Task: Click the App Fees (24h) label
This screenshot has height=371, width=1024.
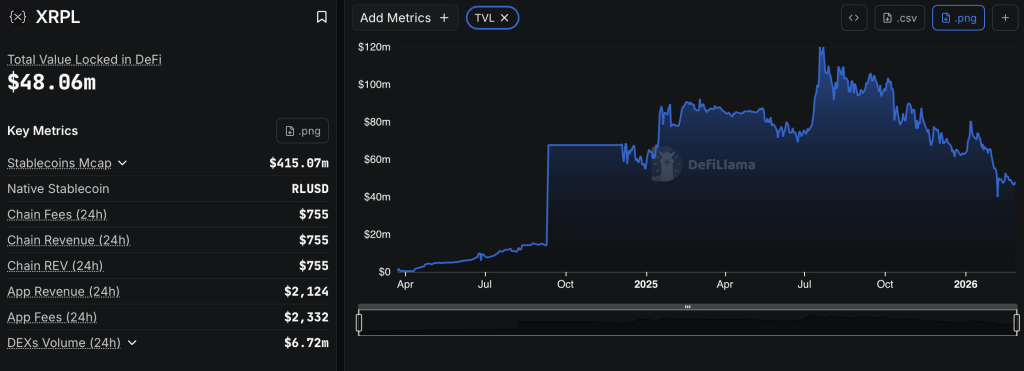Action: pyautogui.click(x=52, y=317)
